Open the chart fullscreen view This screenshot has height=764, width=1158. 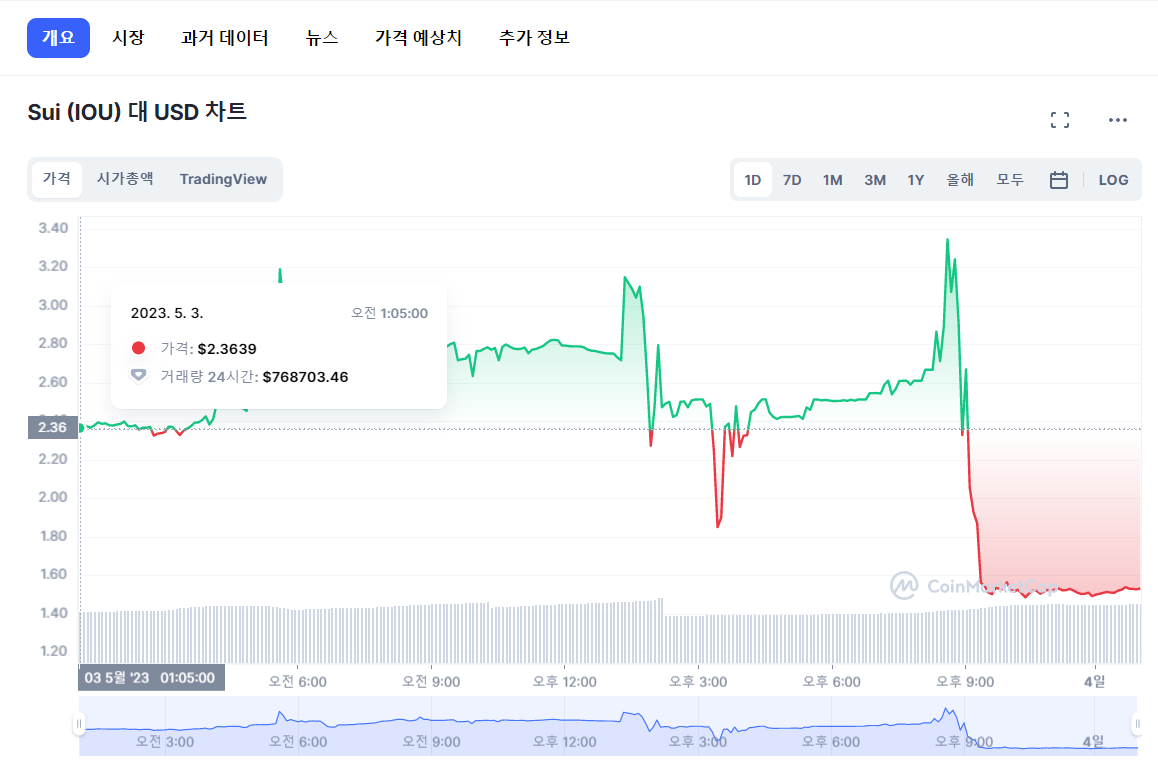[1059, 119]
